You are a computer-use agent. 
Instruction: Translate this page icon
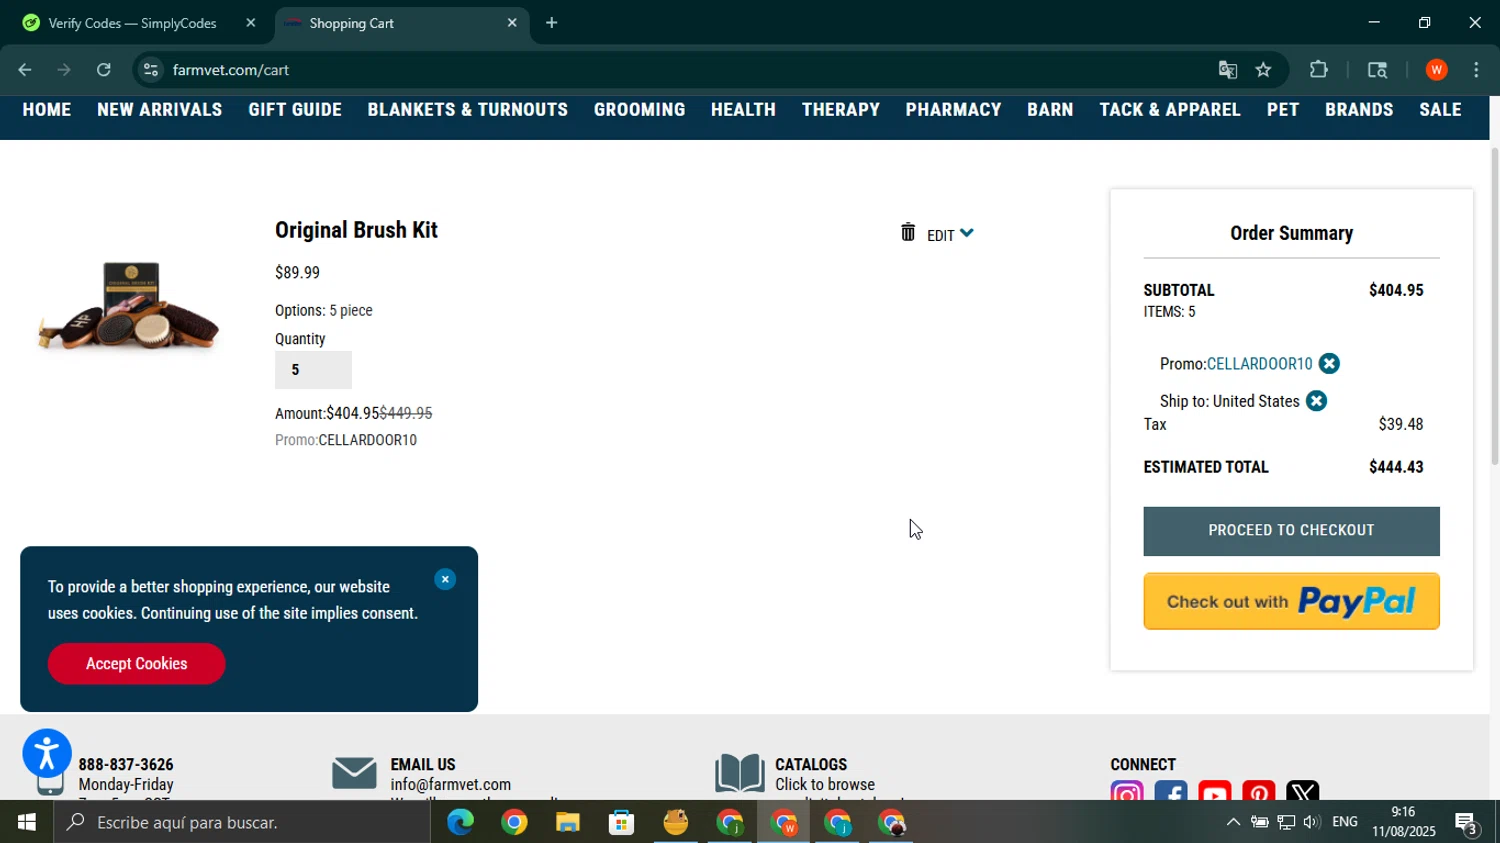1228,70
